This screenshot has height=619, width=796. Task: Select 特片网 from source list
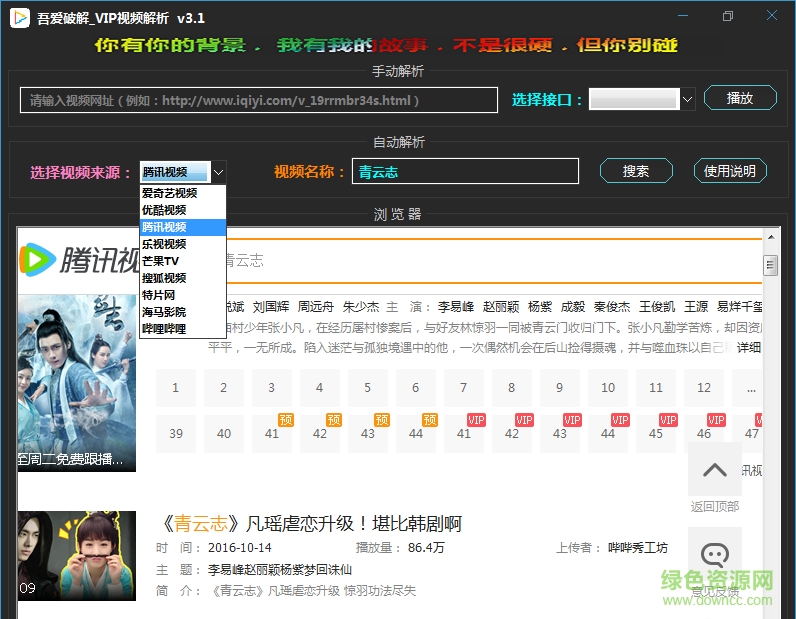(x=183, y=295)
